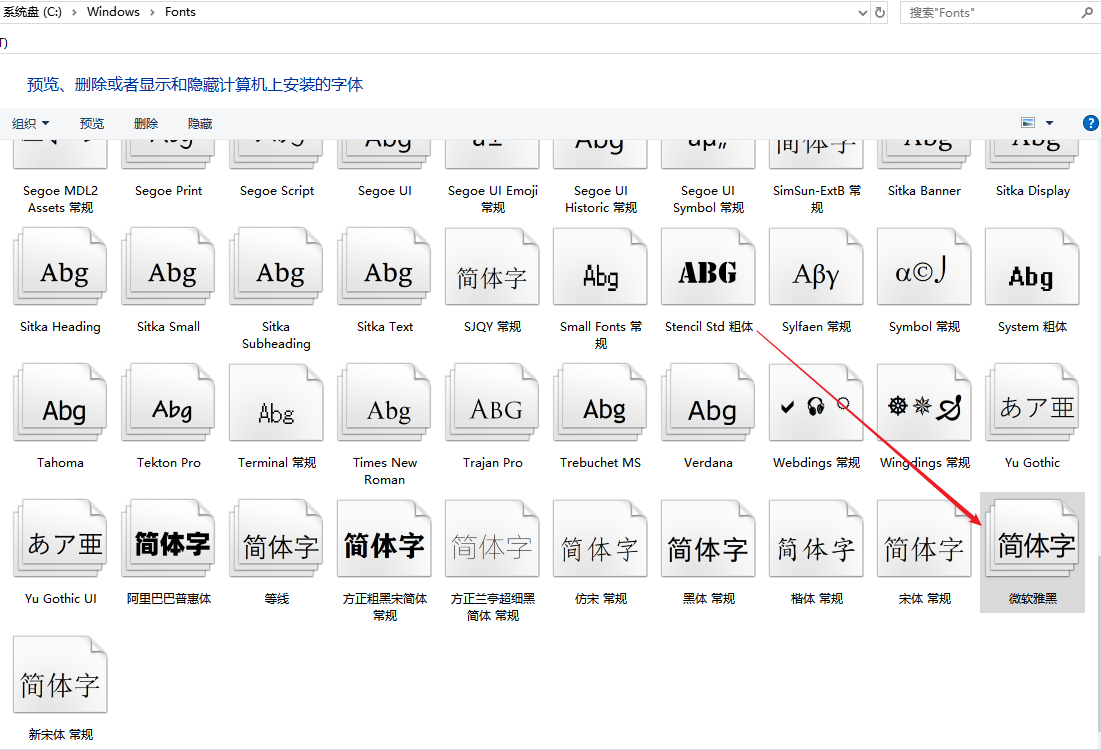Select the Small Fonts 常规 font icon

(x=600, y=267)
